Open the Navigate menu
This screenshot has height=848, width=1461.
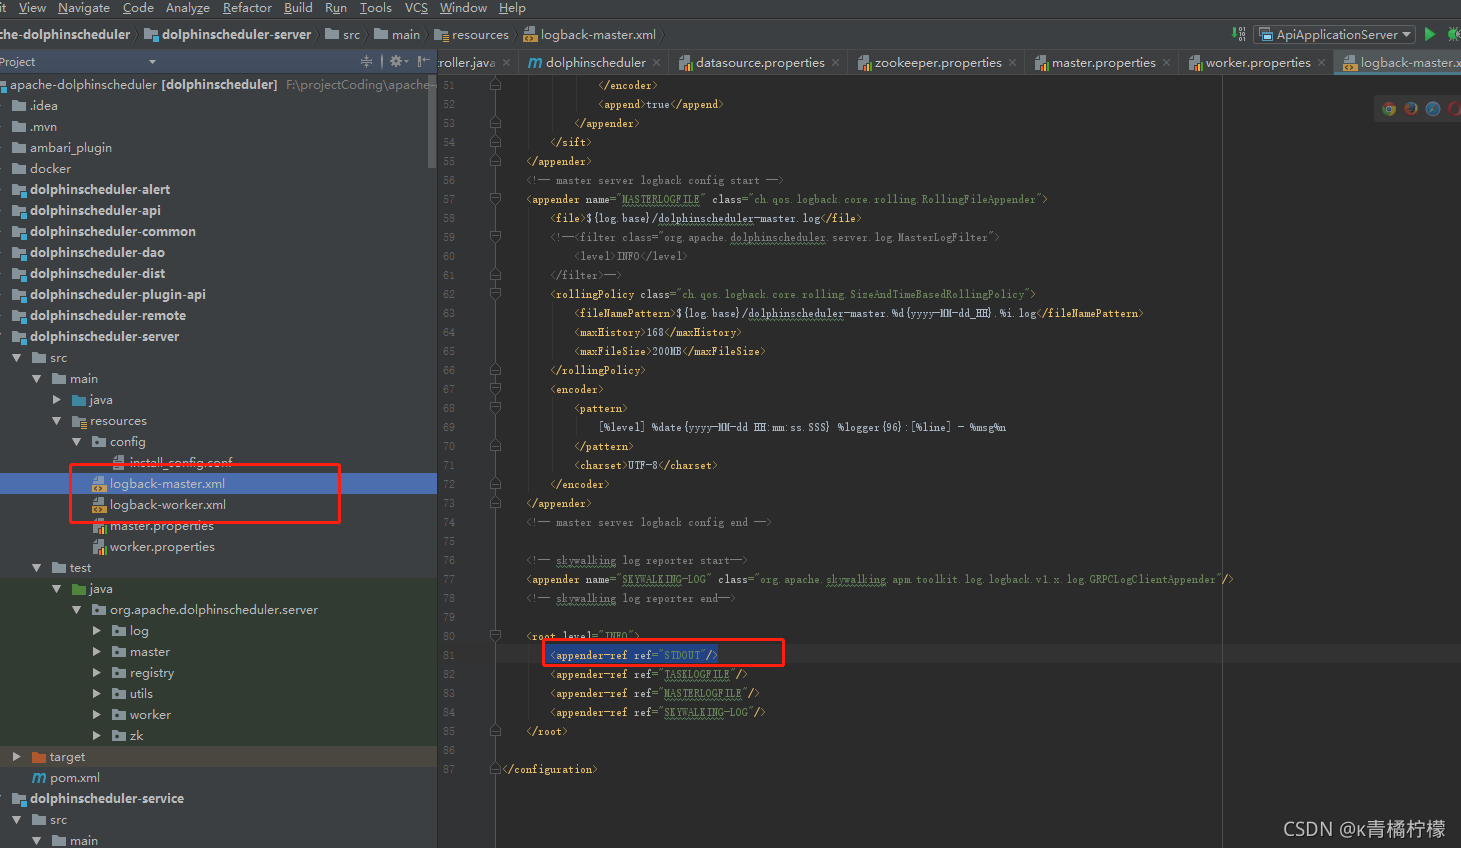tap(84, 8)
